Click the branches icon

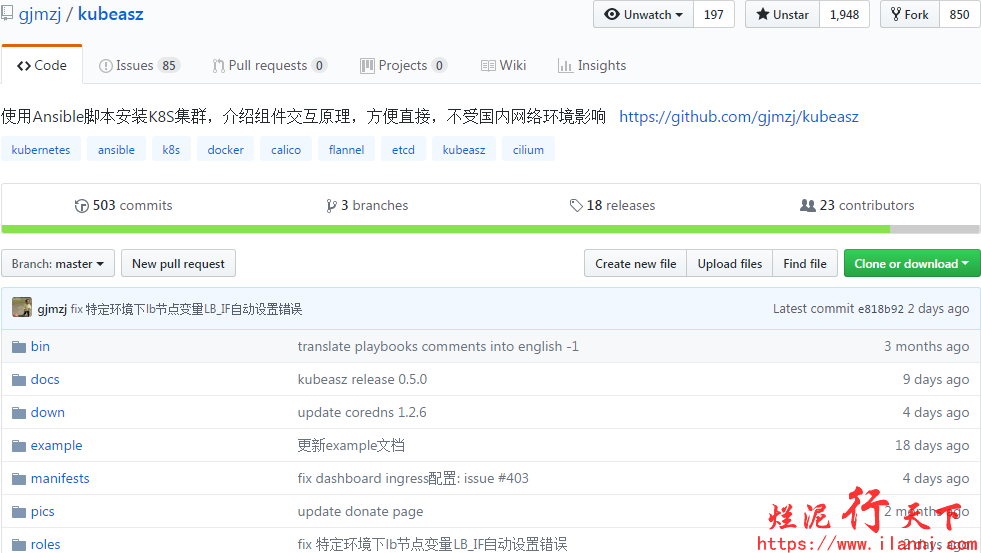click(x=331, y=206)
